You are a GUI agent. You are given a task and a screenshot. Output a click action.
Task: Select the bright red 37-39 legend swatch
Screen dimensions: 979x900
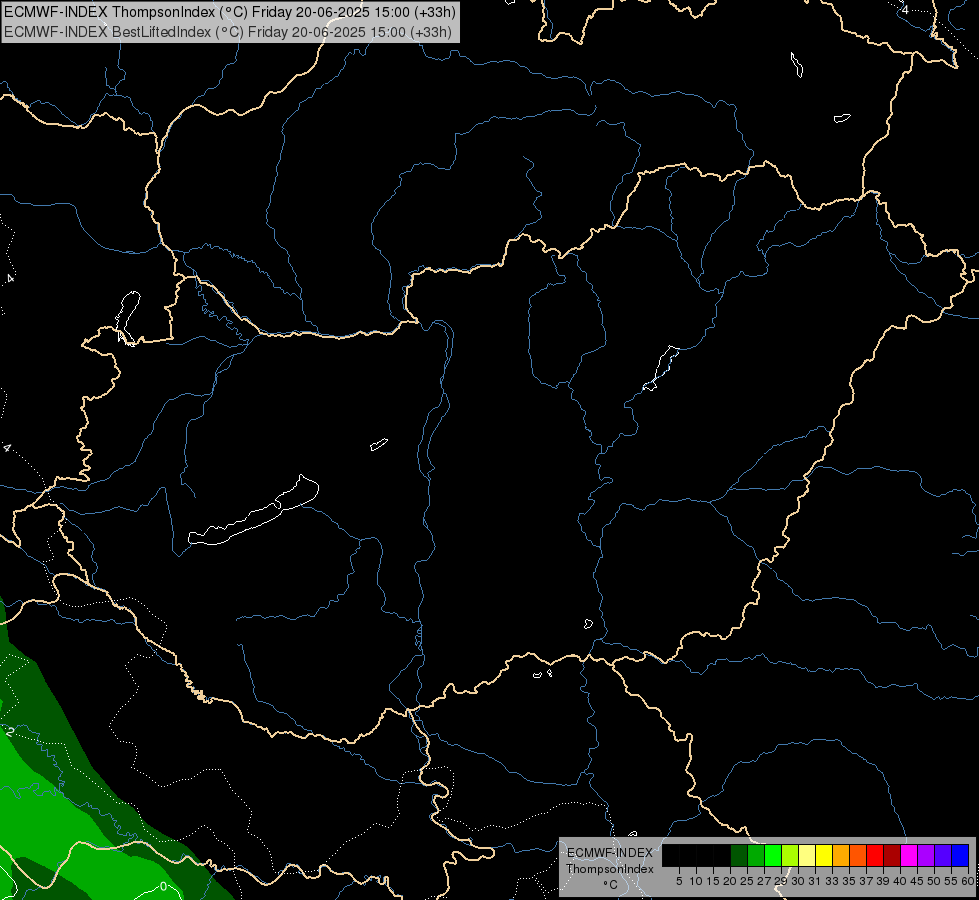coord(875,855)
